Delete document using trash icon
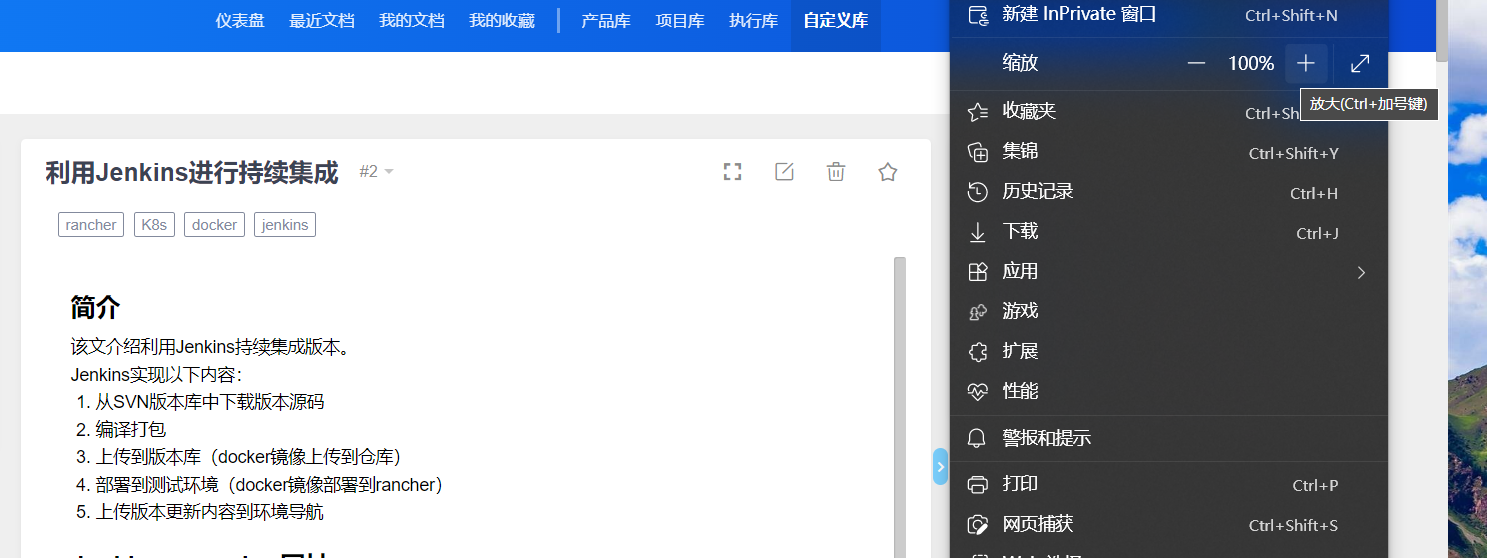The width and height of the screenshot is (1487, 558). pos(836,172)
